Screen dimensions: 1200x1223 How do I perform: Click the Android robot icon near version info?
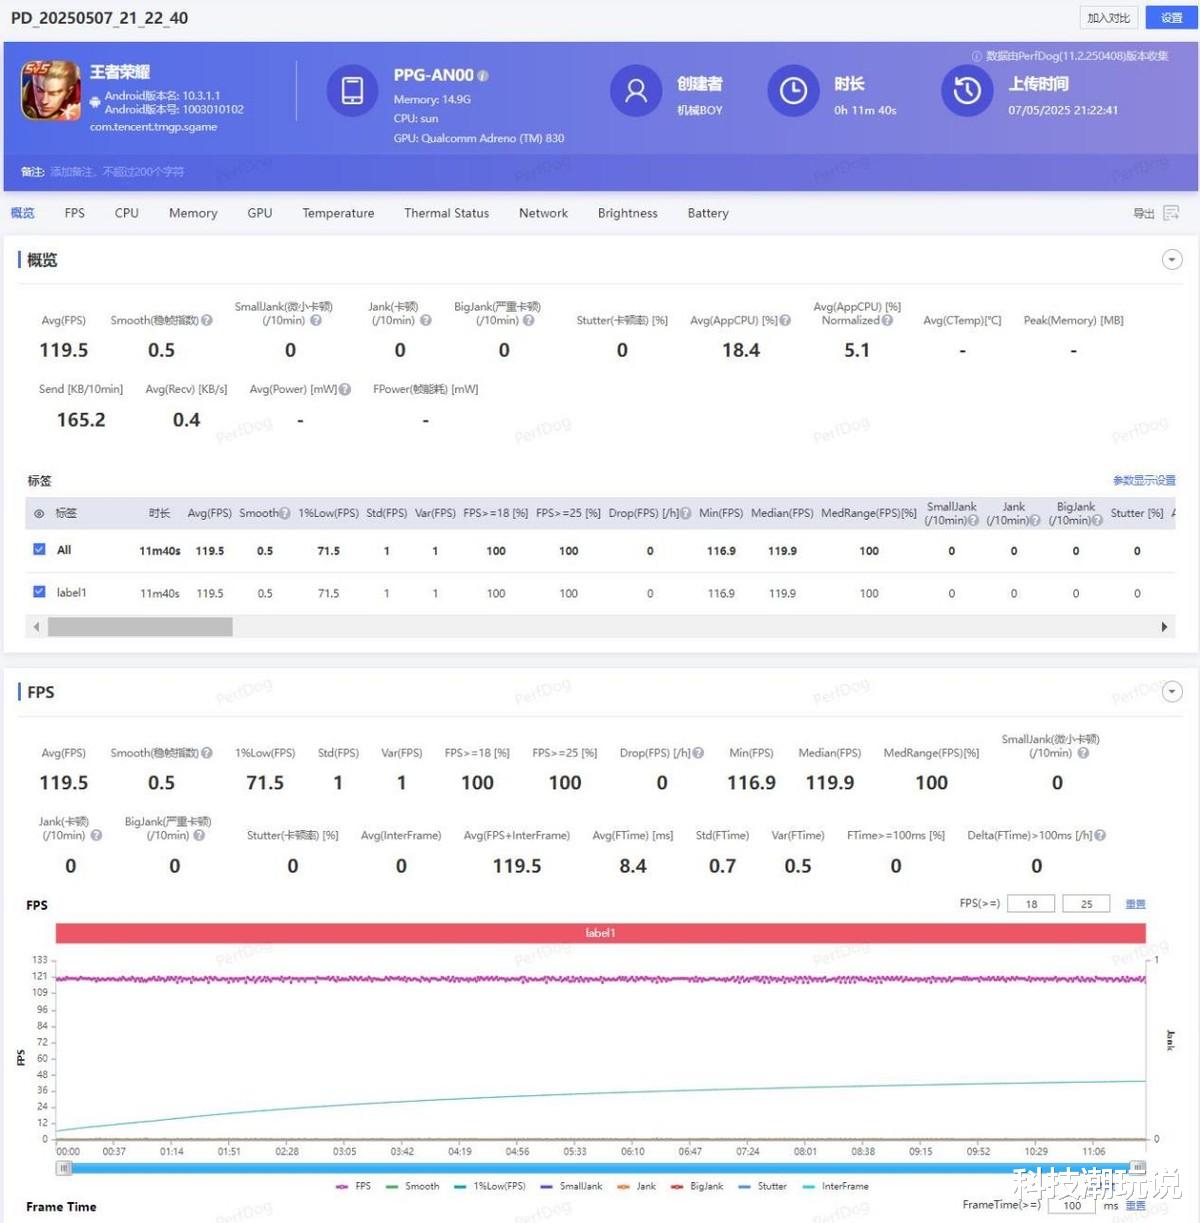pyautogui.click(x=95, y=102)
